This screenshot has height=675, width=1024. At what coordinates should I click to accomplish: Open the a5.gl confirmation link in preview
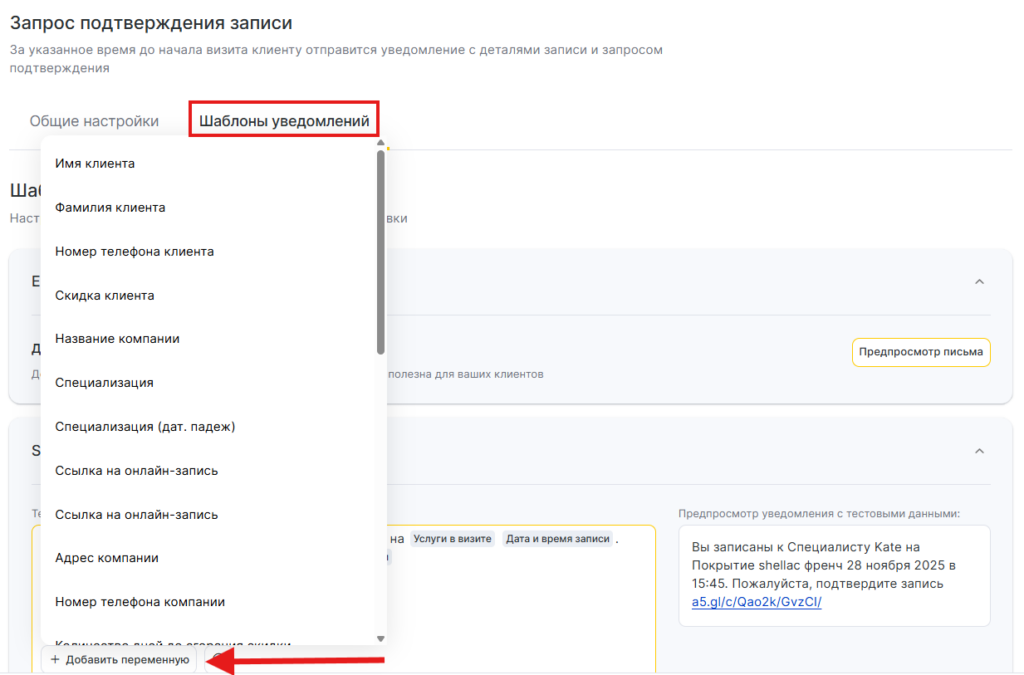point(756,602)
